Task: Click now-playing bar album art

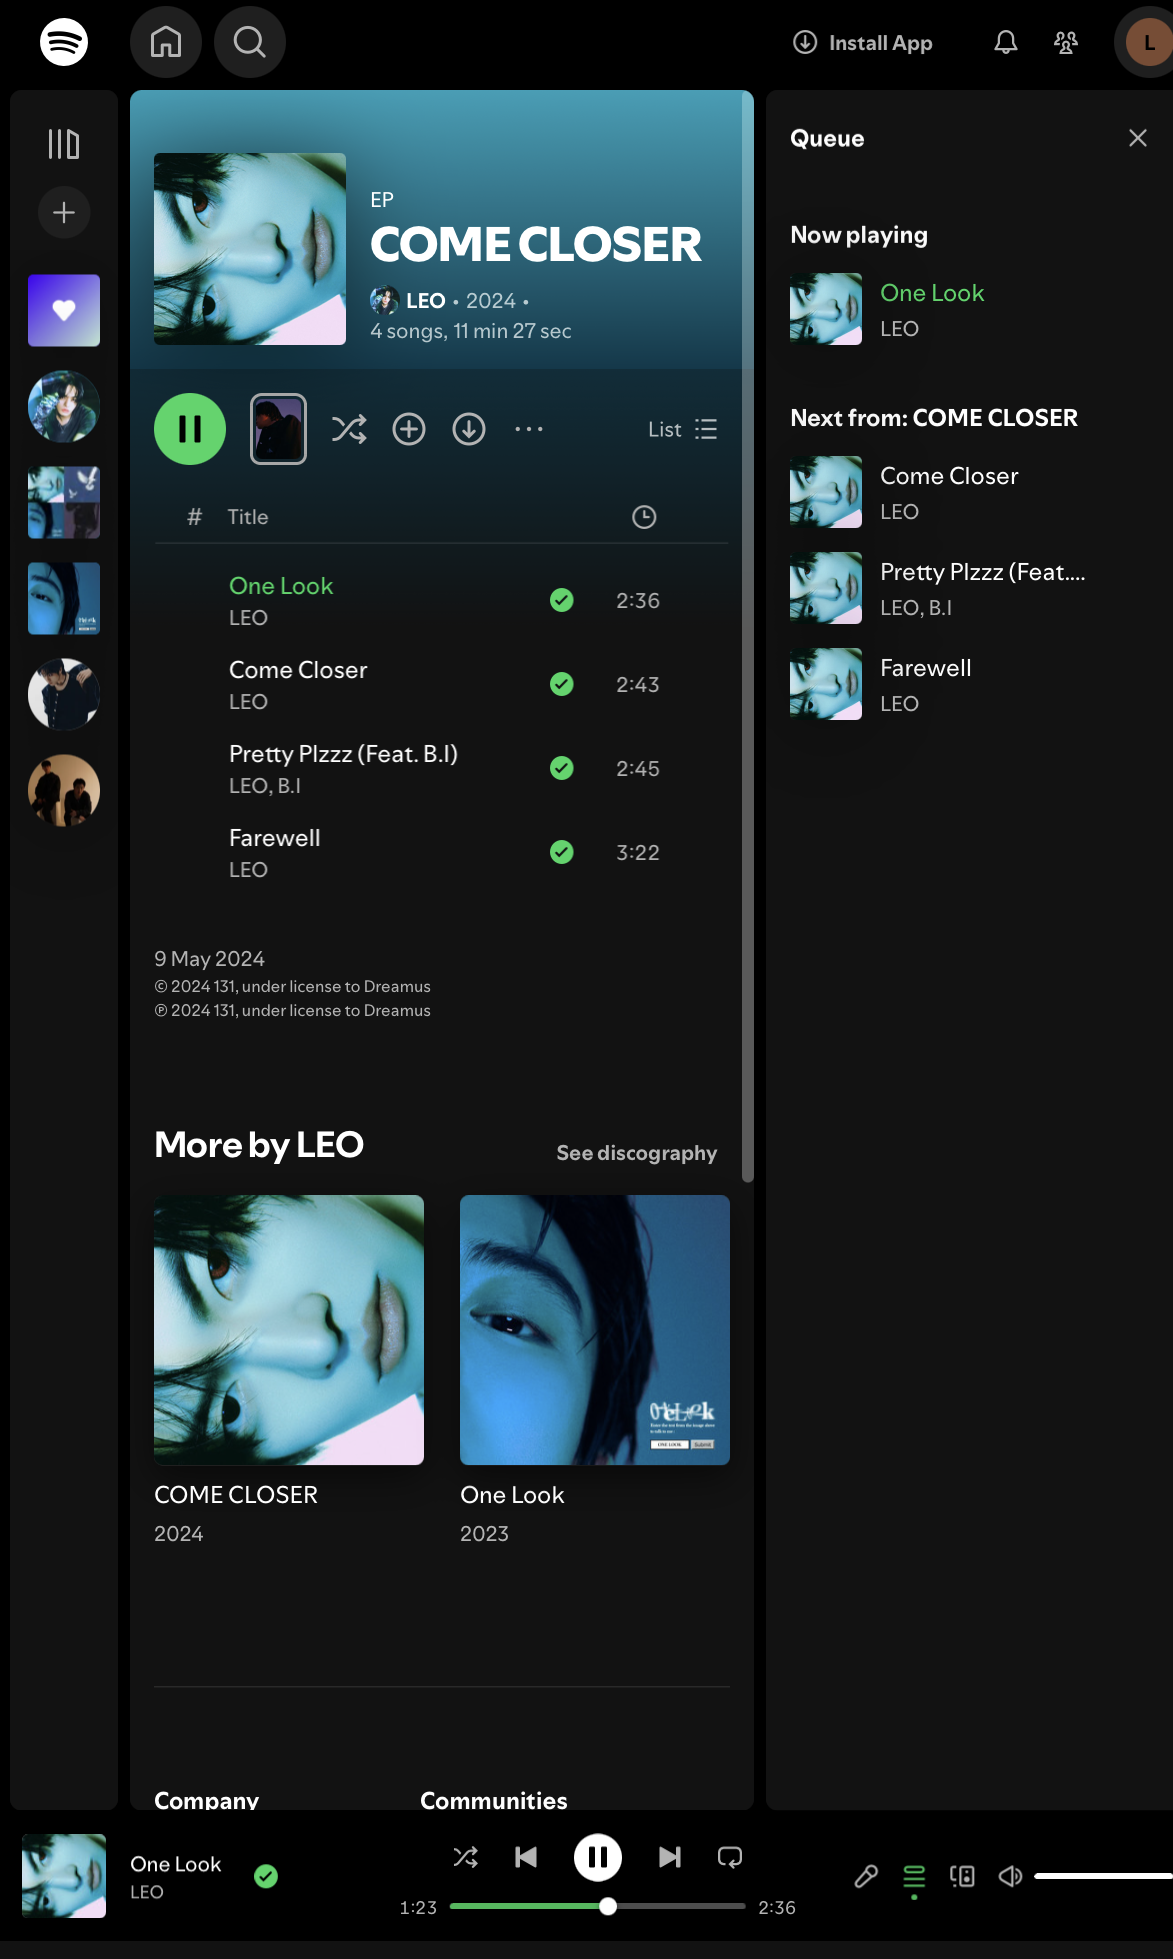Action: coord(64,1875)
